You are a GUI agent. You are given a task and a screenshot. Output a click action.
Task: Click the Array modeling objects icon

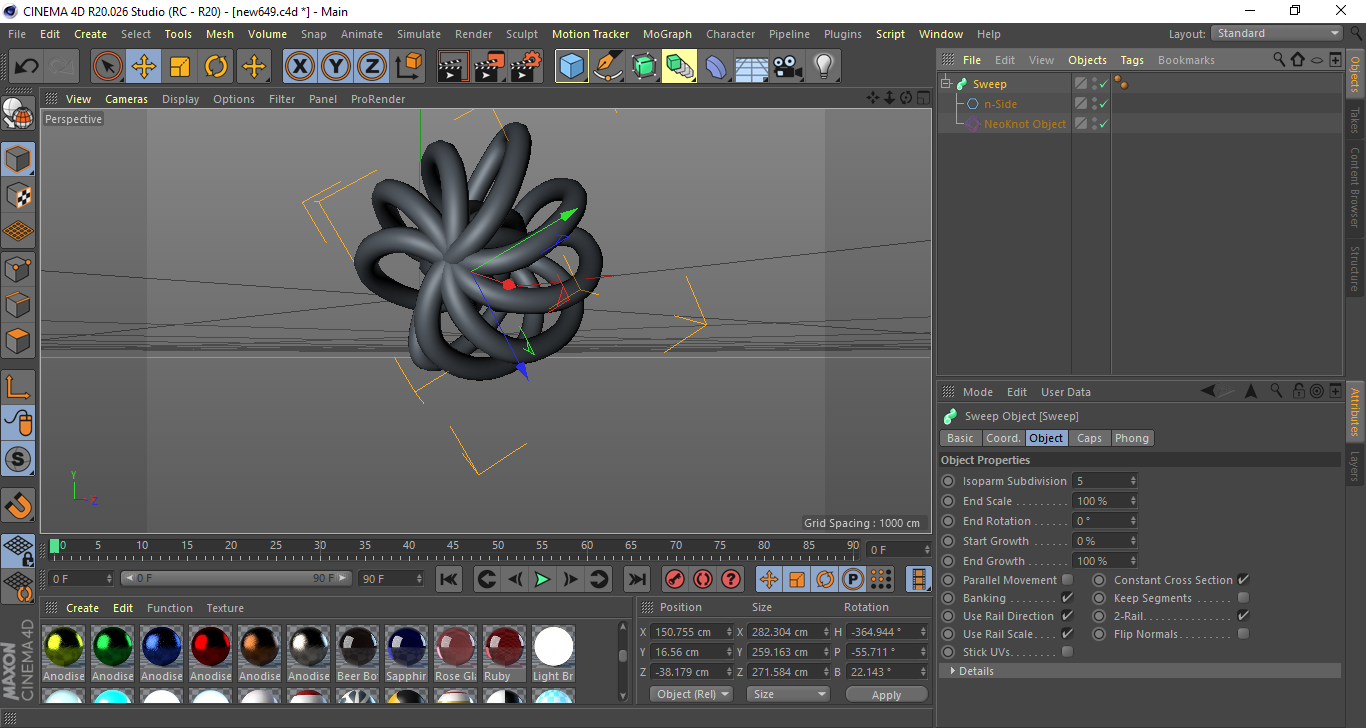click(x=679, y=67)
